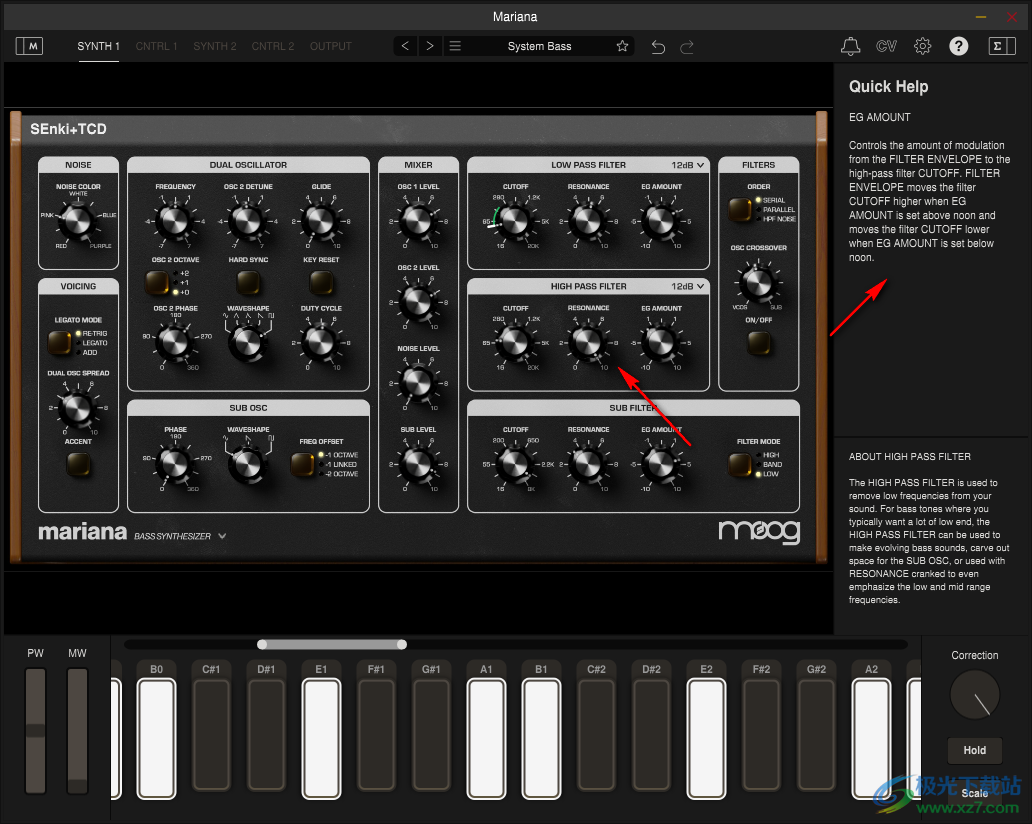
Task: Open the settings gear icon
Action: 922,45
